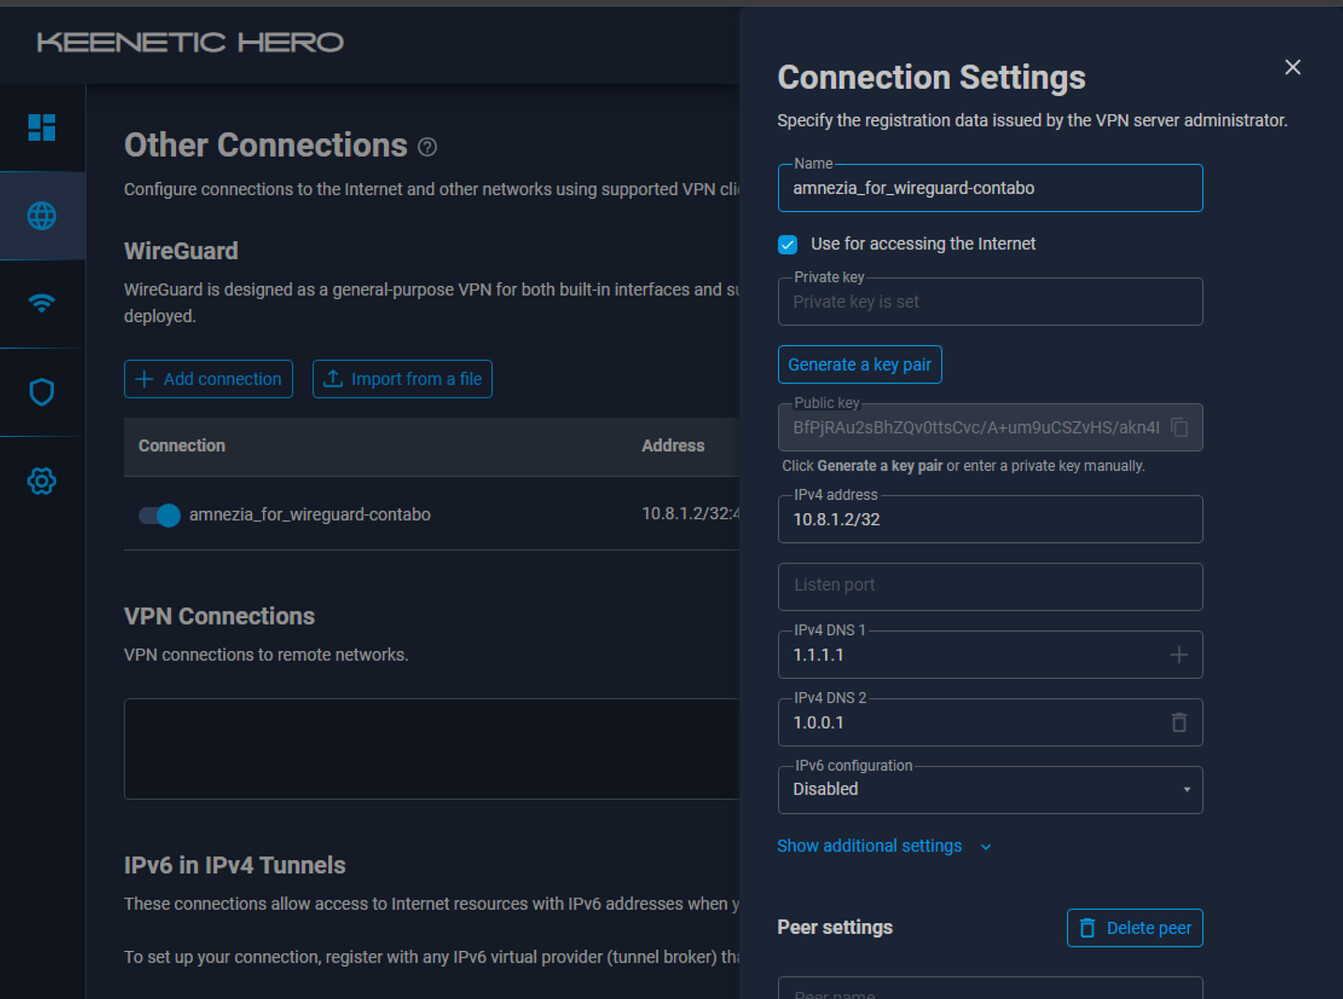Toggle the amnezia_for_wireguard-contabo connection switch

point(159,515)
